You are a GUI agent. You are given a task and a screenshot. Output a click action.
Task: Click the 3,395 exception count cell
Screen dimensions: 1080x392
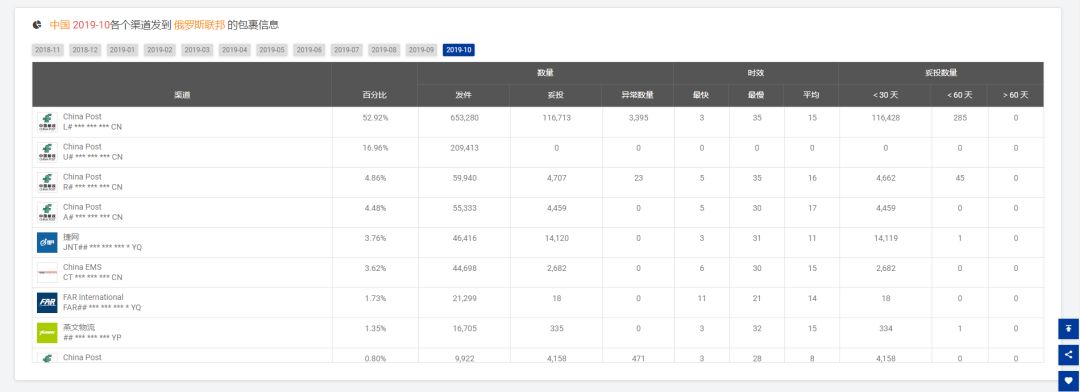tap(638, 118)
